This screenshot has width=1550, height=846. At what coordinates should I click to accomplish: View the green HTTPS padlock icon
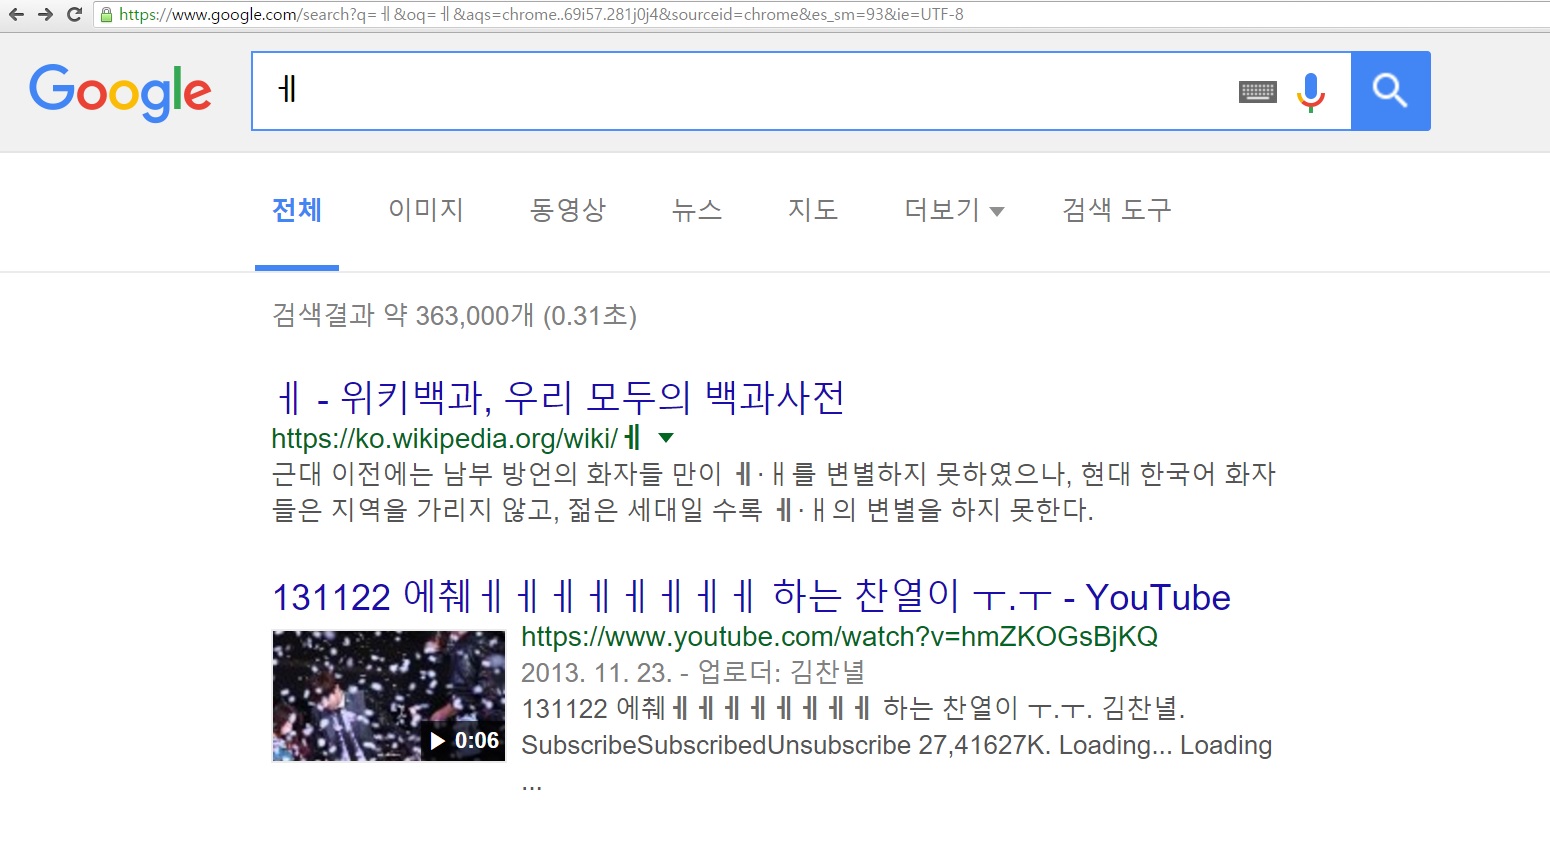(106, 14)
